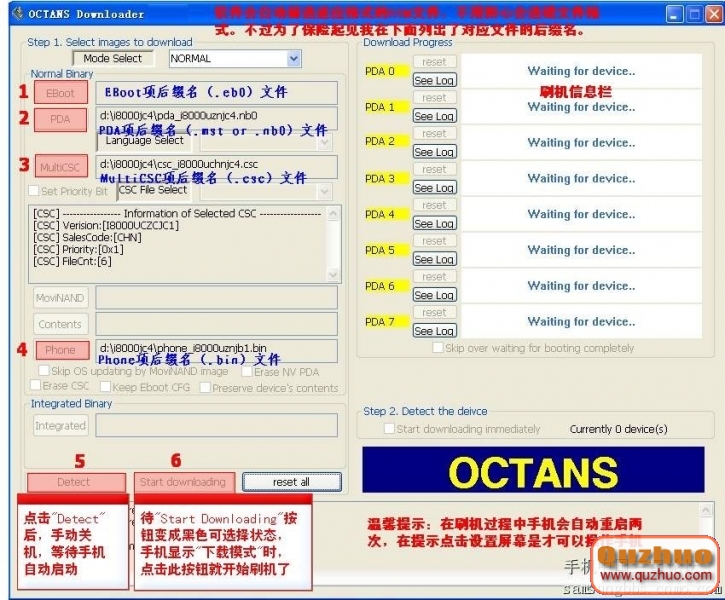Image resolution: width=725 pixels, height=600 pixels.
Task: Click See Log for PDA 3
Action: click(x=434, y=188)
